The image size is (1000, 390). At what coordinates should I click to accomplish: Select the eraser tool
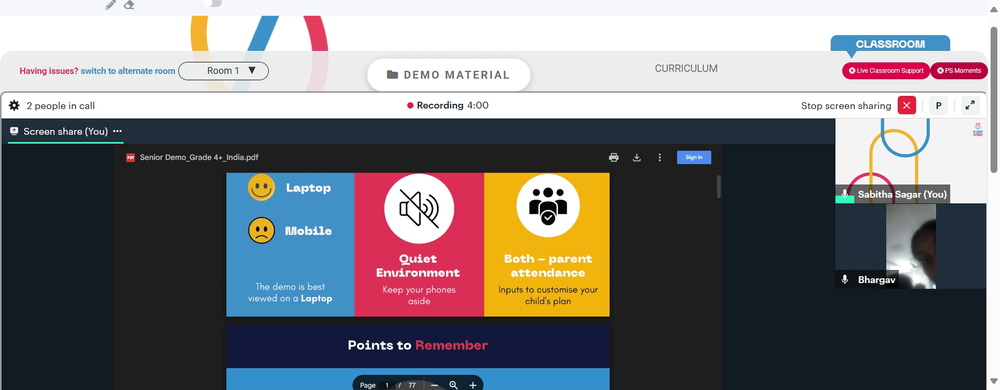[x=129, y=4]
